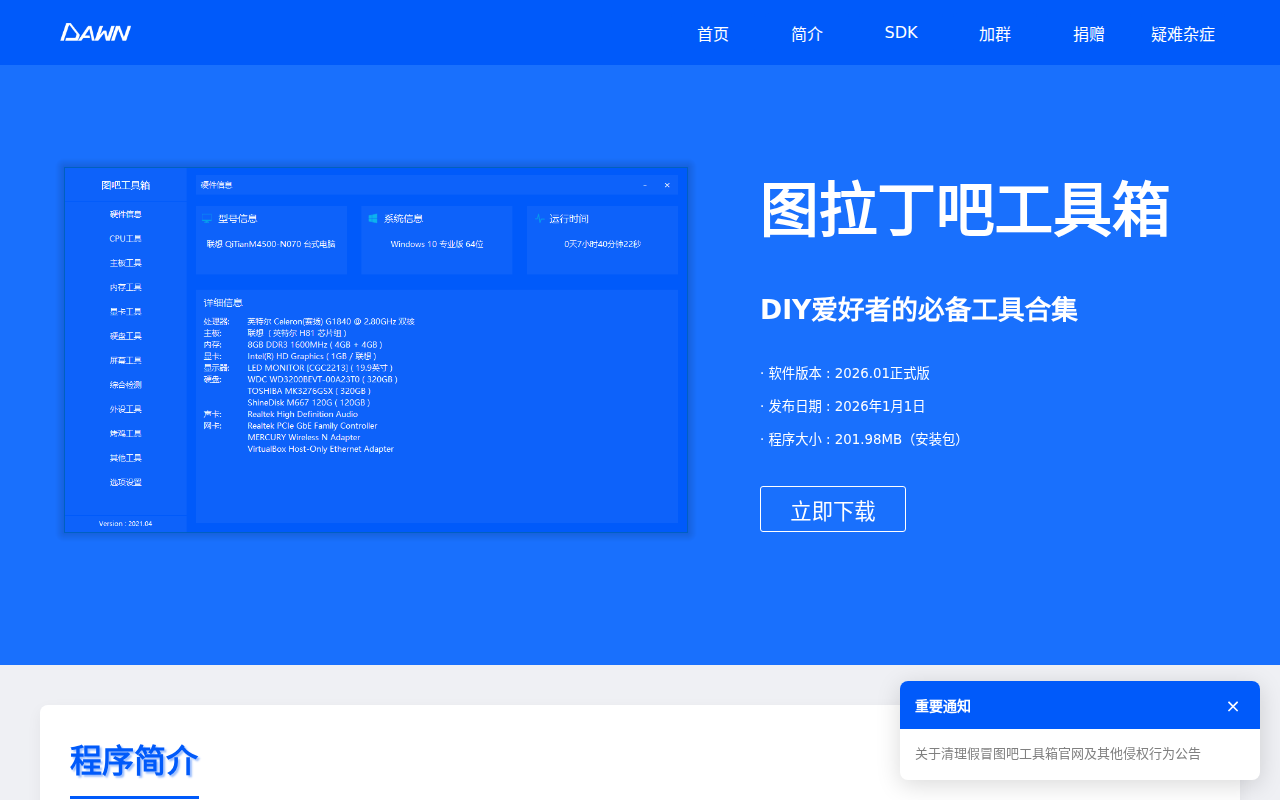Select 主板工具 in the toolbox sidebar
The height and width of the screenshot is (800, 1280).
pyautogui.click(x=125, y=262)
